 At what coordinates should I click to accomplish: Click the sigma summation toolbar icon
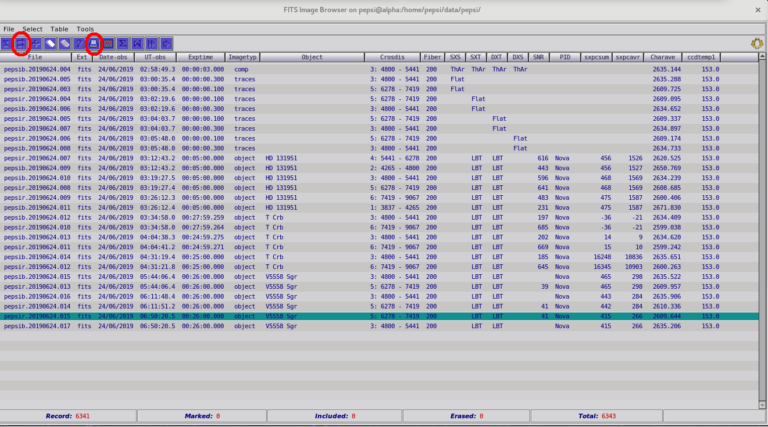click(122, 44)
